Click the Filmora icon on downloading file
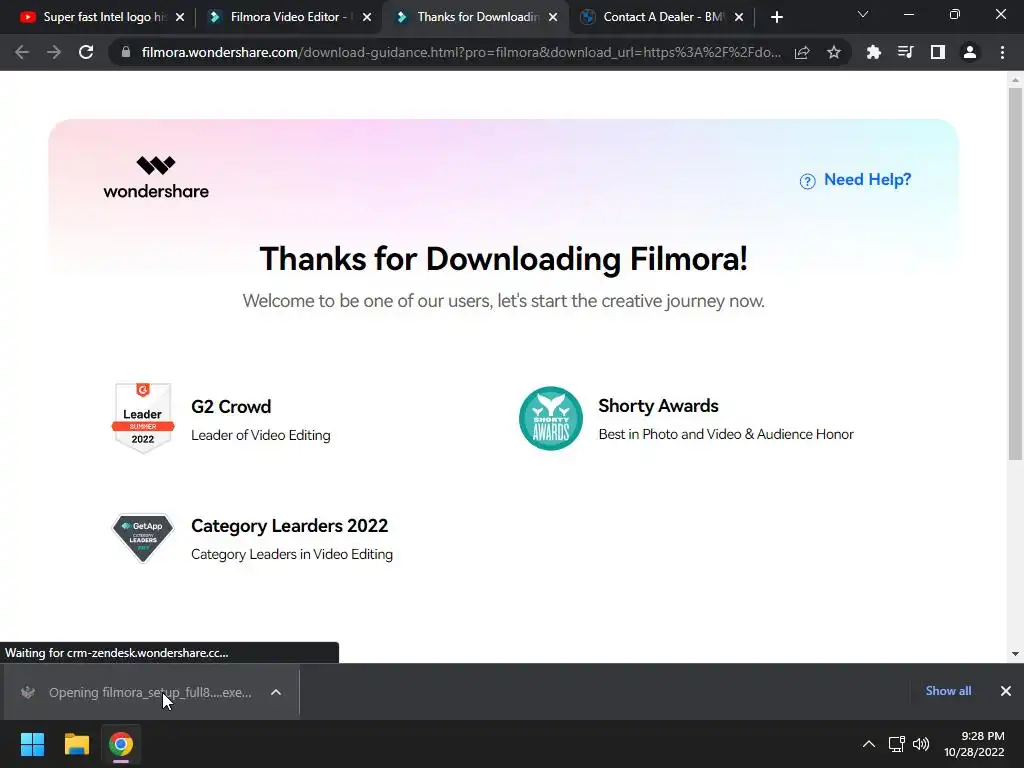The height and width of the screenshot is (768, 1024). click(27, 692)
